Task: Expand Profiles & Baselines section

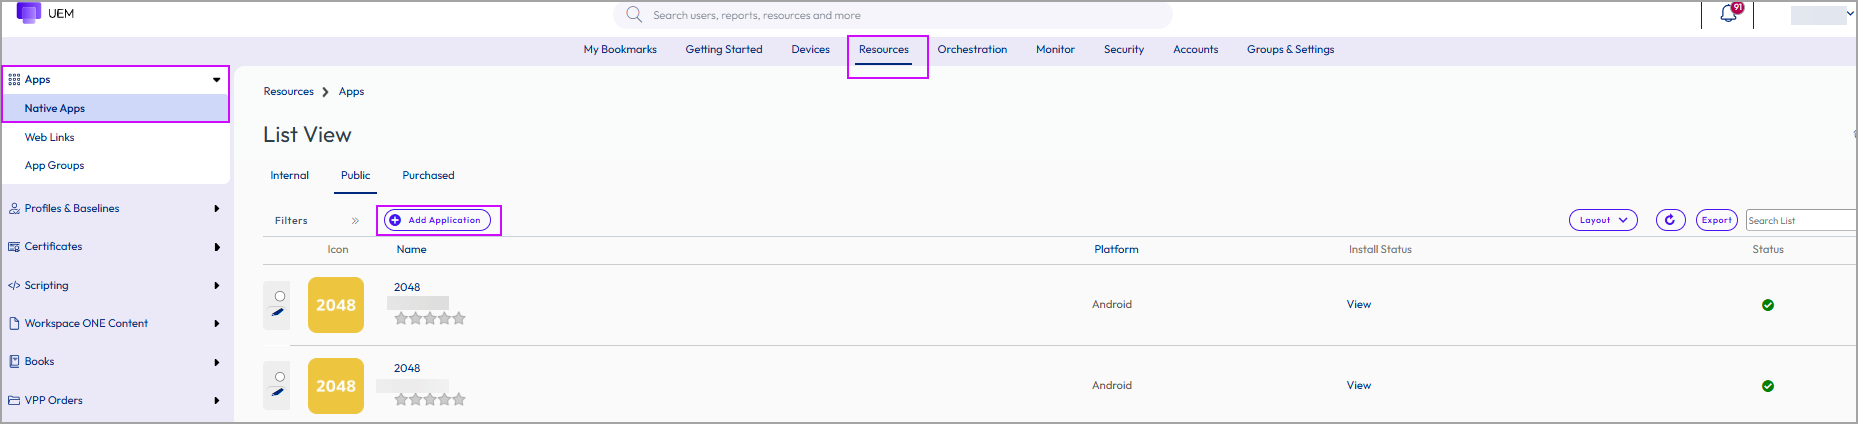Action: [217, 209]
